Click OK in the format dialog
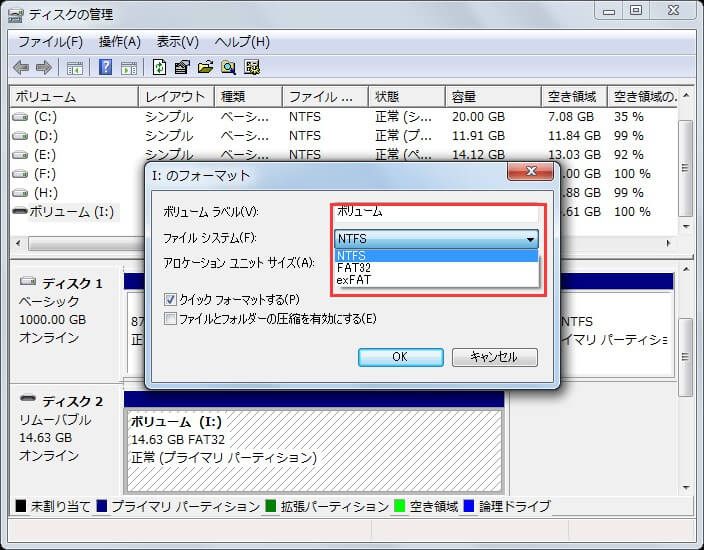Viewport: 704px width, 550px height. click(400, 357)
